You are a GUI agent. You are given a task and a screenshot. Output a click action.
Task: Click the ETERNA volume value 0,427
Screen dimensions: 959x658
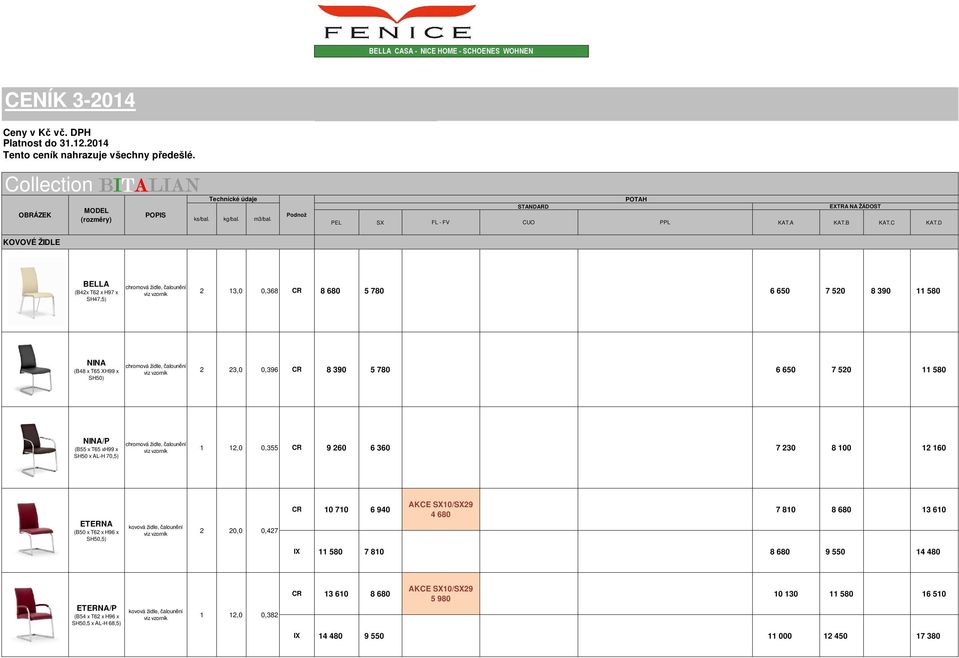[269, 531]
